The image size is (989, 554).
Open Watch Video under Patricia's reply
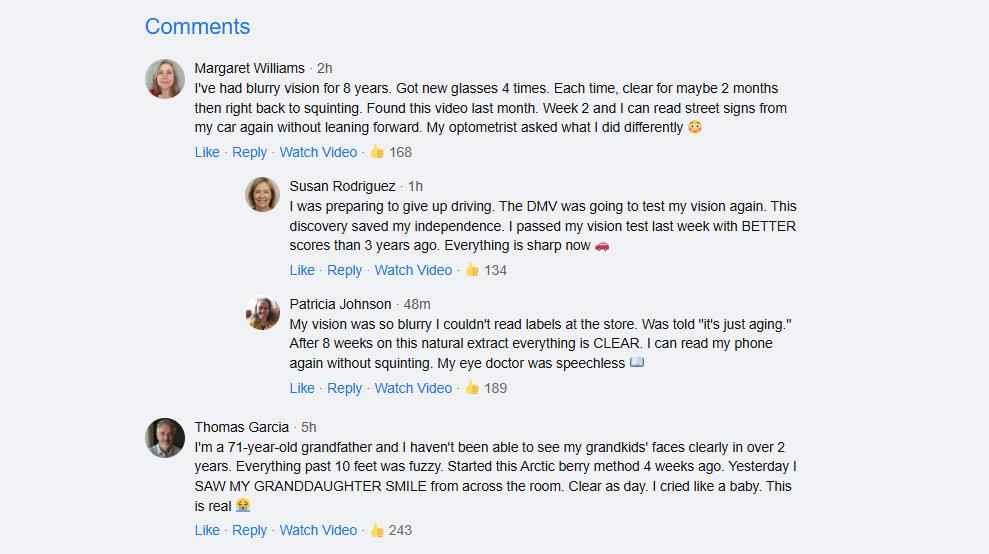[413, 388]
